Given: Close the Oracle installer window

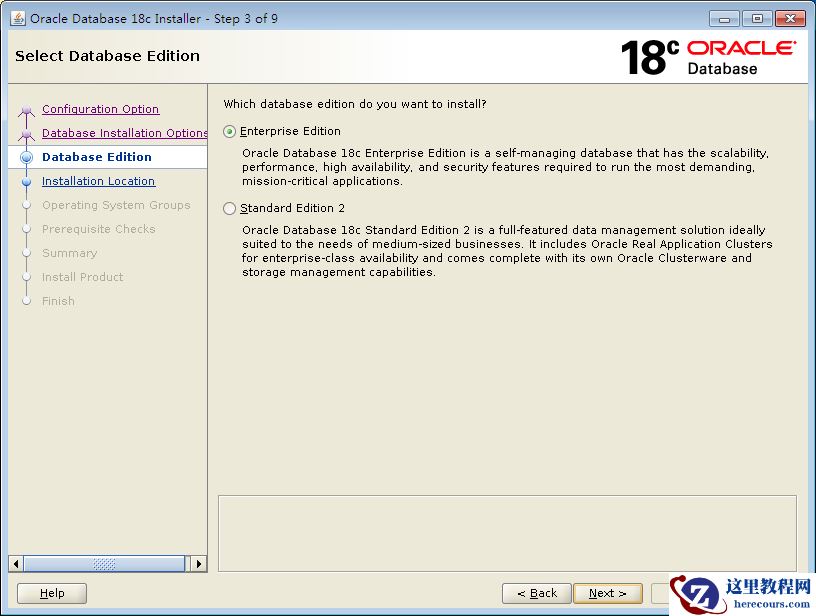Looking at the screenshot, I should pos(790,19).
